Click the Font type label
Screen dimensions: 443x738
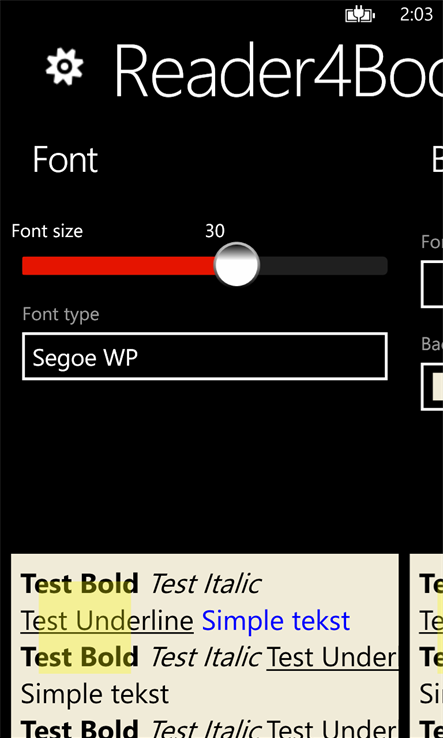(61, 314)
